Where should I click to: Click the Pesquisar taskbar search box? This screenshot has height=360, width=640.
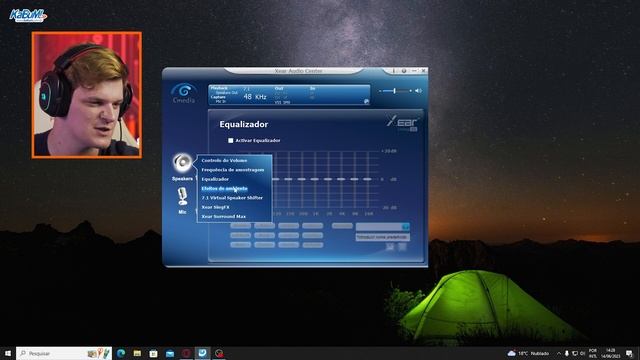pyautogui.click(x=64, y=353)
